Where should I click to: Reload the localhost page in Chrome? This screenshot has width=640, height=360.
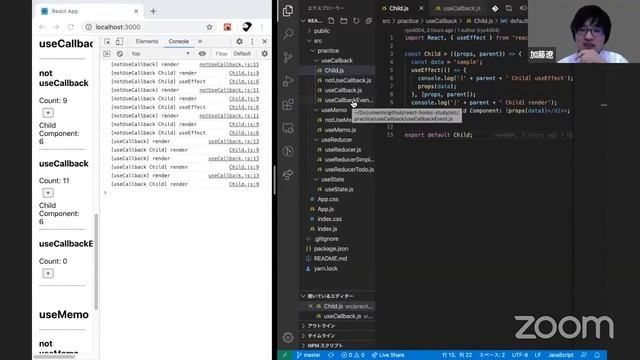click(x=71, y=27)
